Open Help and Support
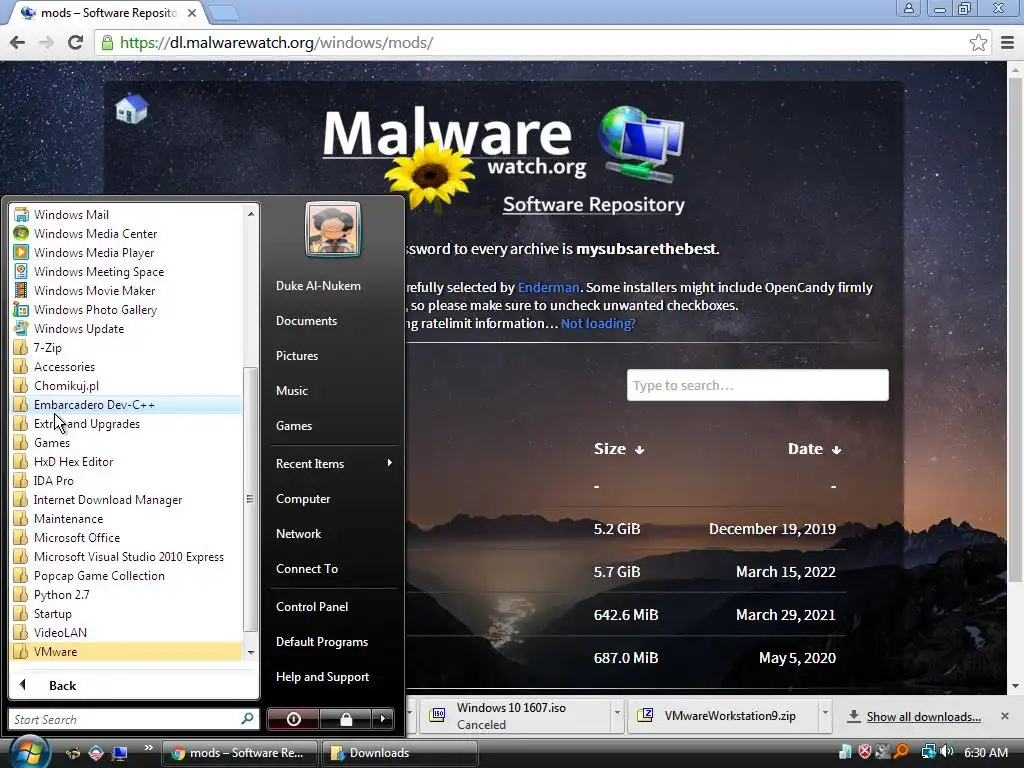 pyautogui.click(x=323, y=677)
